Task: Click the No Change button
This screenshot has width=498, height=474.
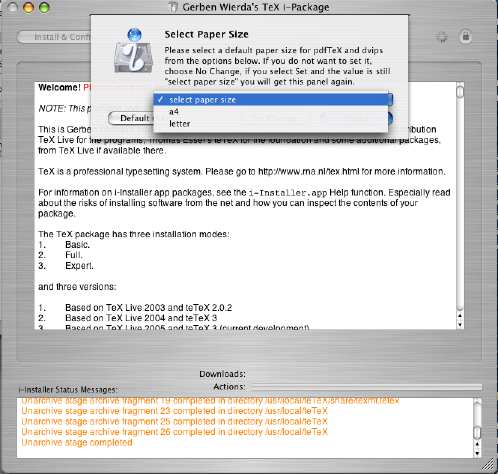Action: pos(275,118)
